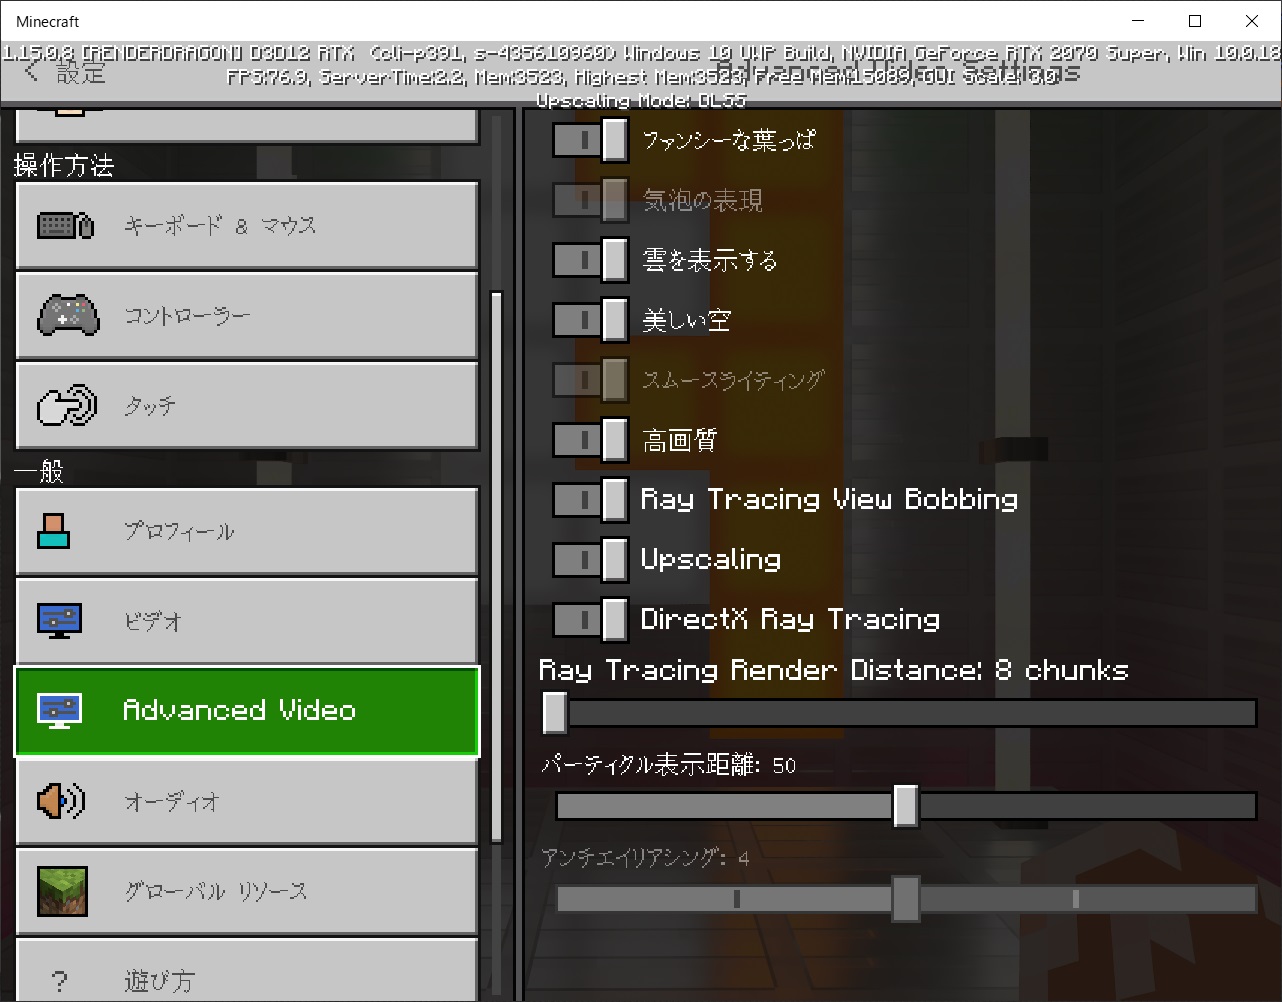Toggle the Upscaling switch

590,560
